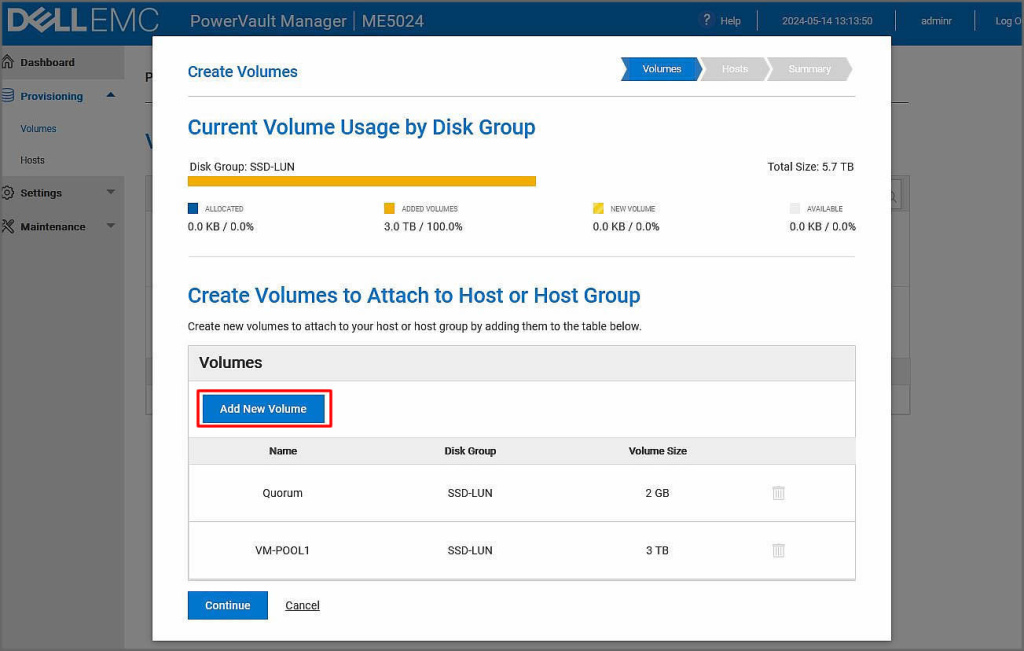Open the Help question mark icon

[706, 20]
